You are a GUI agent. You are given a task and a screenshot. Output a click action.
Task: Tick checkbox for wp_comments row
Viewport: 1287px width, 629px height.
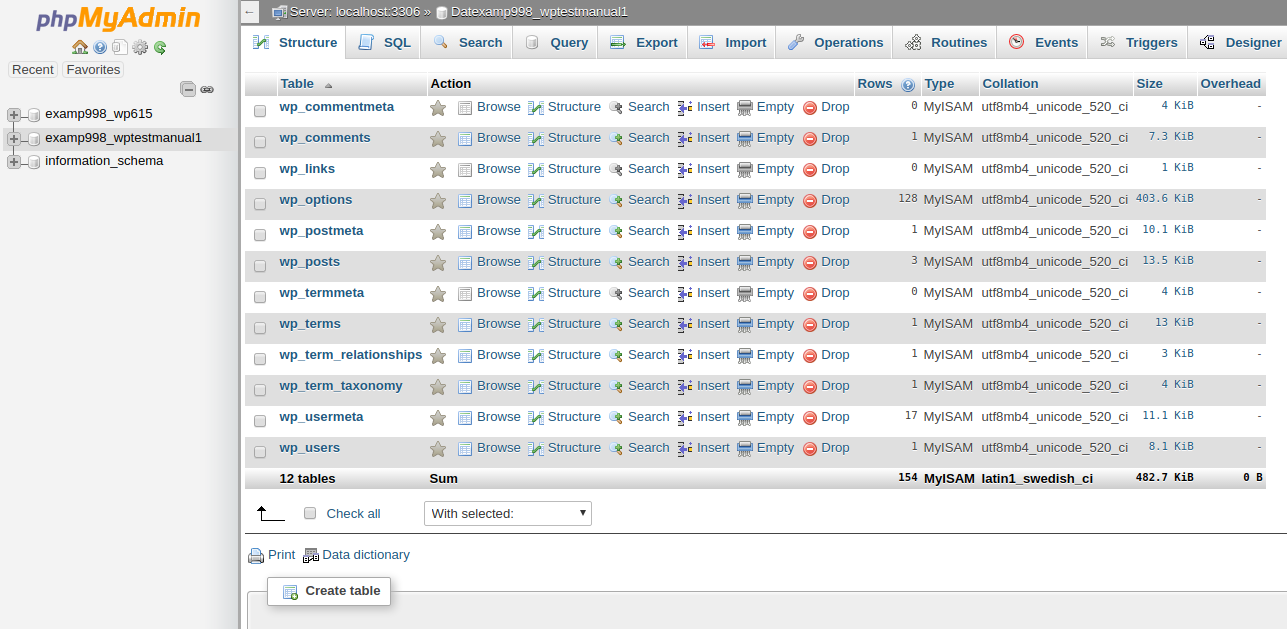(260, 142)
